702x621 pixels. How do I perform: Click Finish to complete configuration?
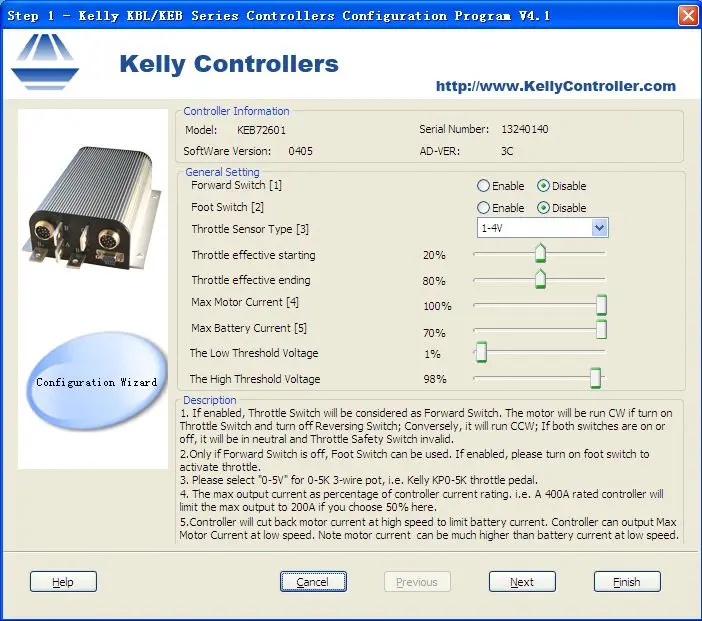click(x=627, y=582)
